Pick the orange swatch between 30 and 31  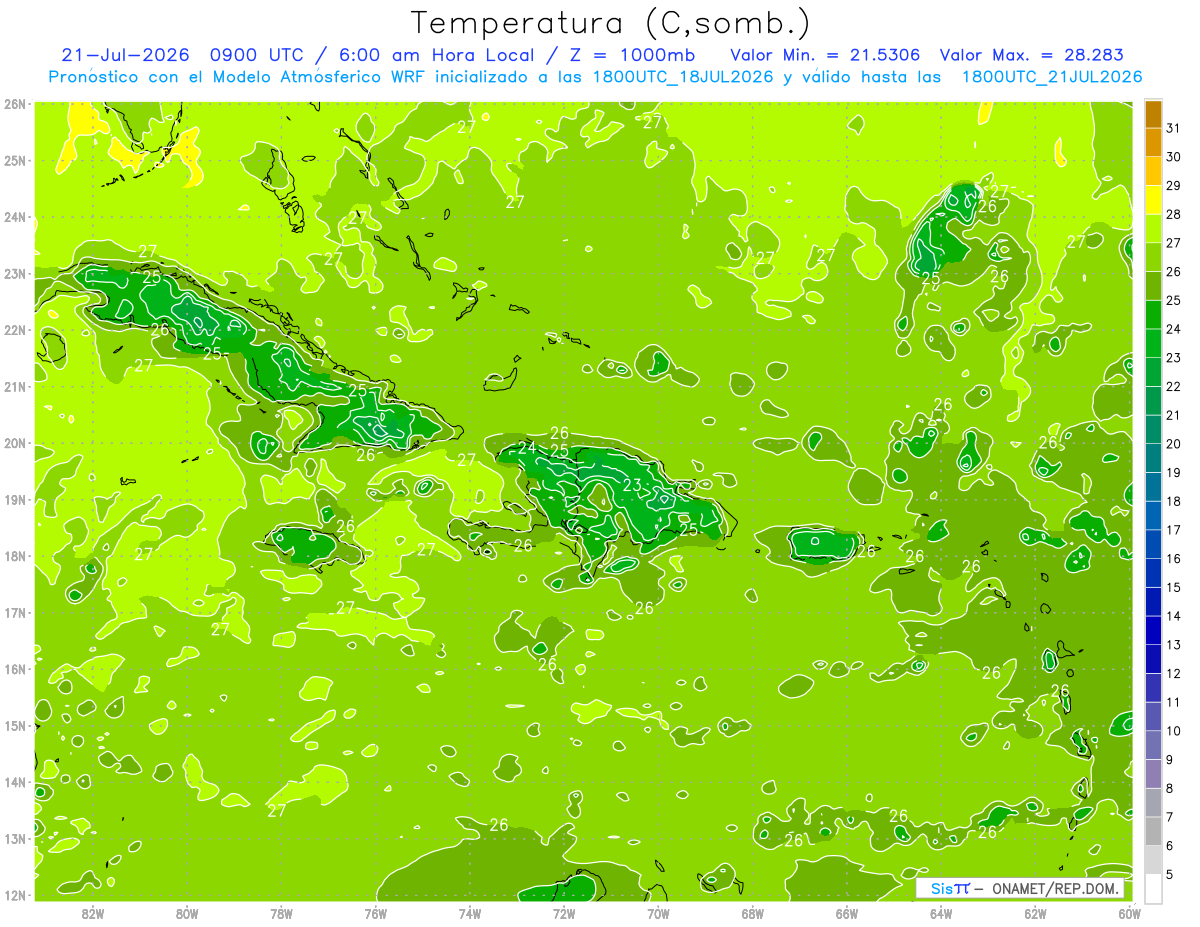pos(1154,143)
